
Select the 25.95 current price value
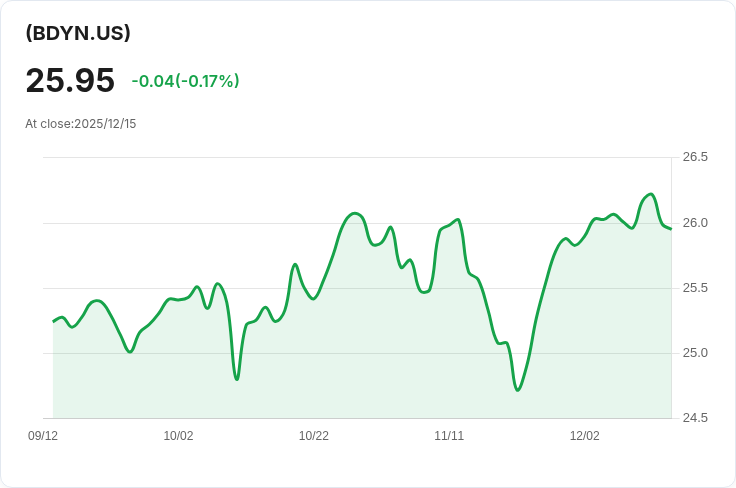[70, 81]
